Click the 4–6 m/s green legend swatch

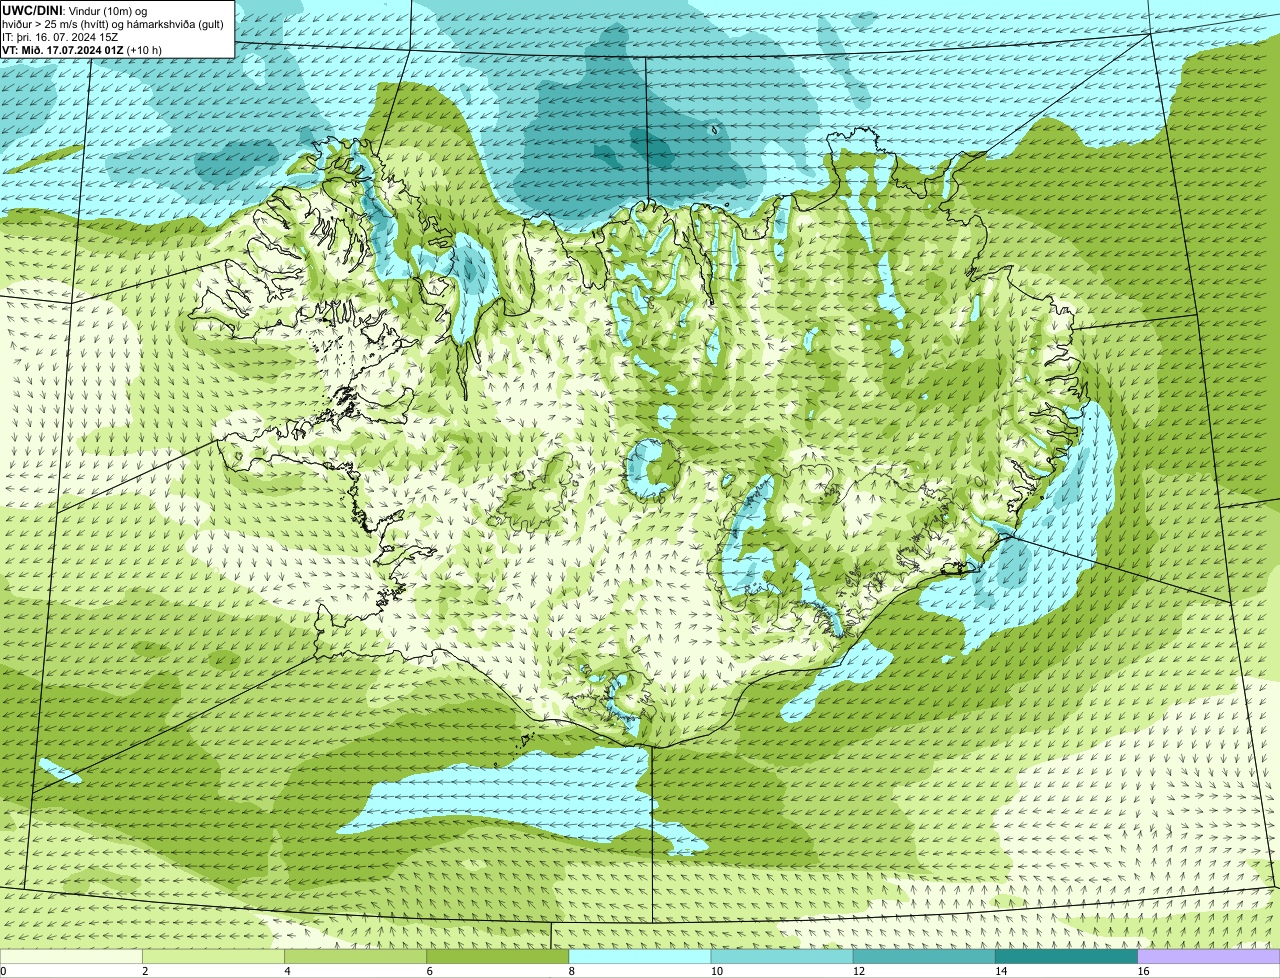[x=355, y=957]
